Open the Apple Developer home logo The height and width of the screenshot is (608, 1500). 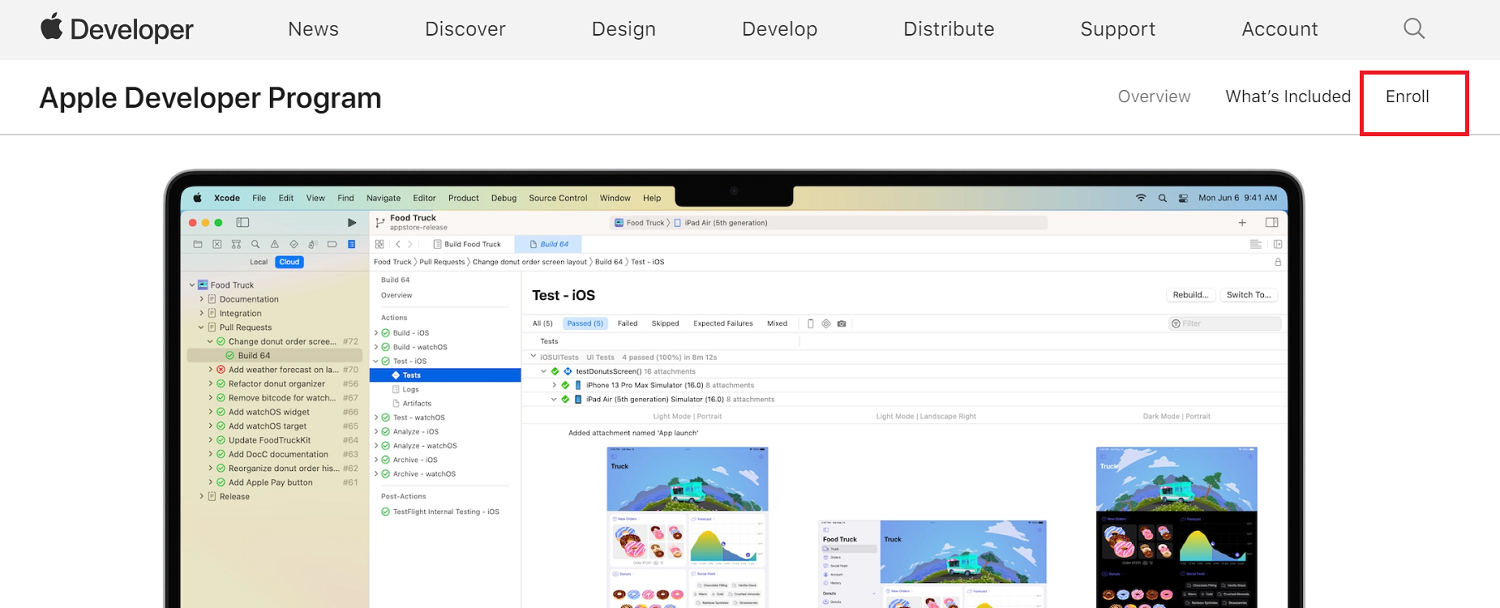[117, 29]
